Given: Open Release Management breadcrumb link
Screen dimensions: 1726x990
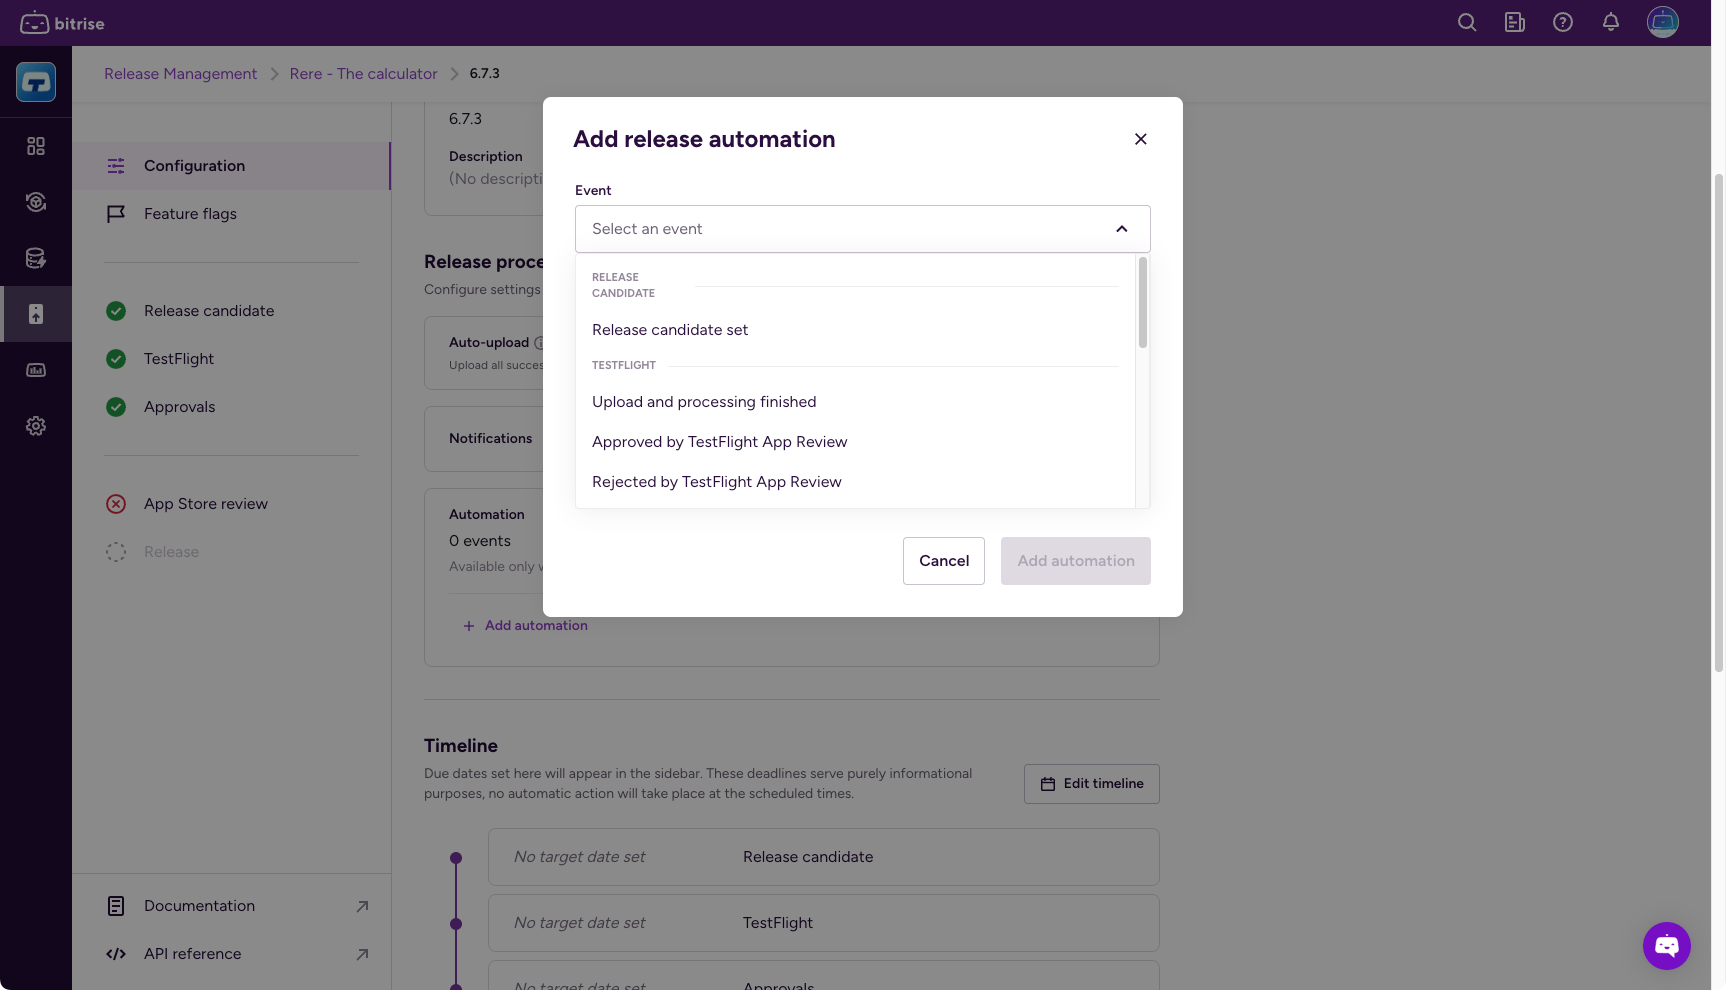Looking at the screenshot, I should click(x=180, y=74).
